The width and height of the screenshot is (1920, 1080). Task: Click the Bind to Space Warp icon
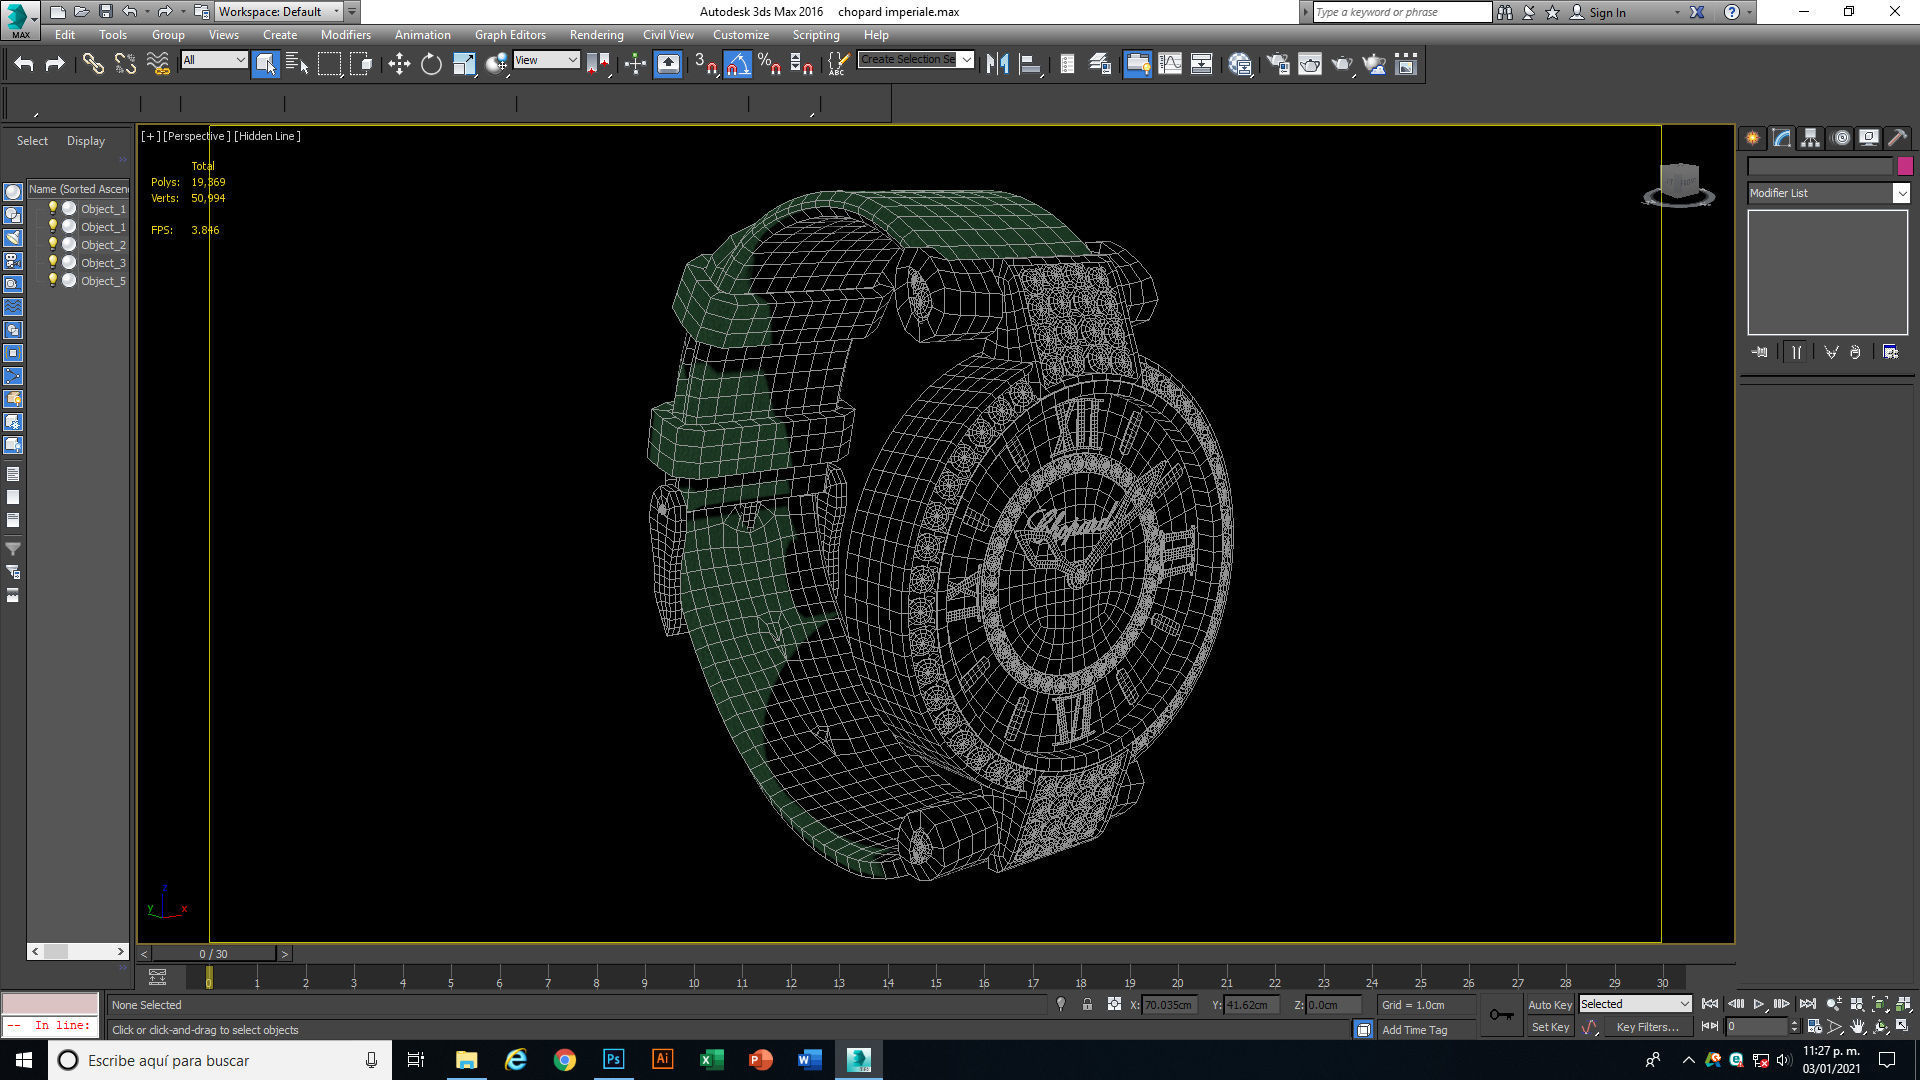click(158, 64)
